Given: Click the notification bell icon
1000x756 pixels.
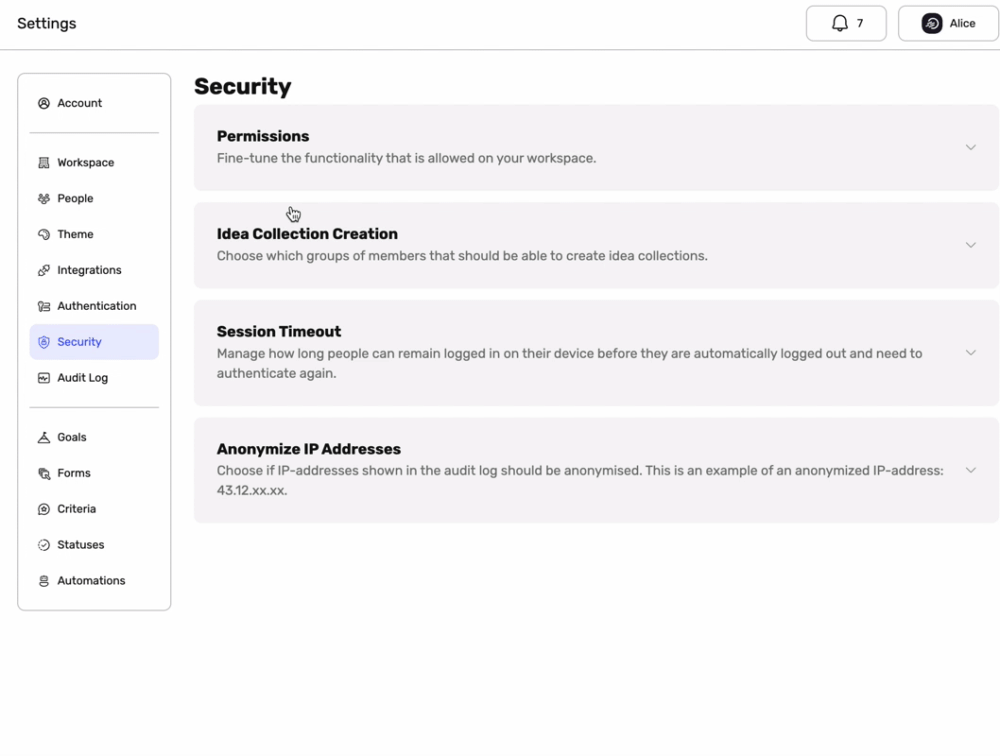Looking at the screenshot, I should pyautogui.click(x=839, y=24).
